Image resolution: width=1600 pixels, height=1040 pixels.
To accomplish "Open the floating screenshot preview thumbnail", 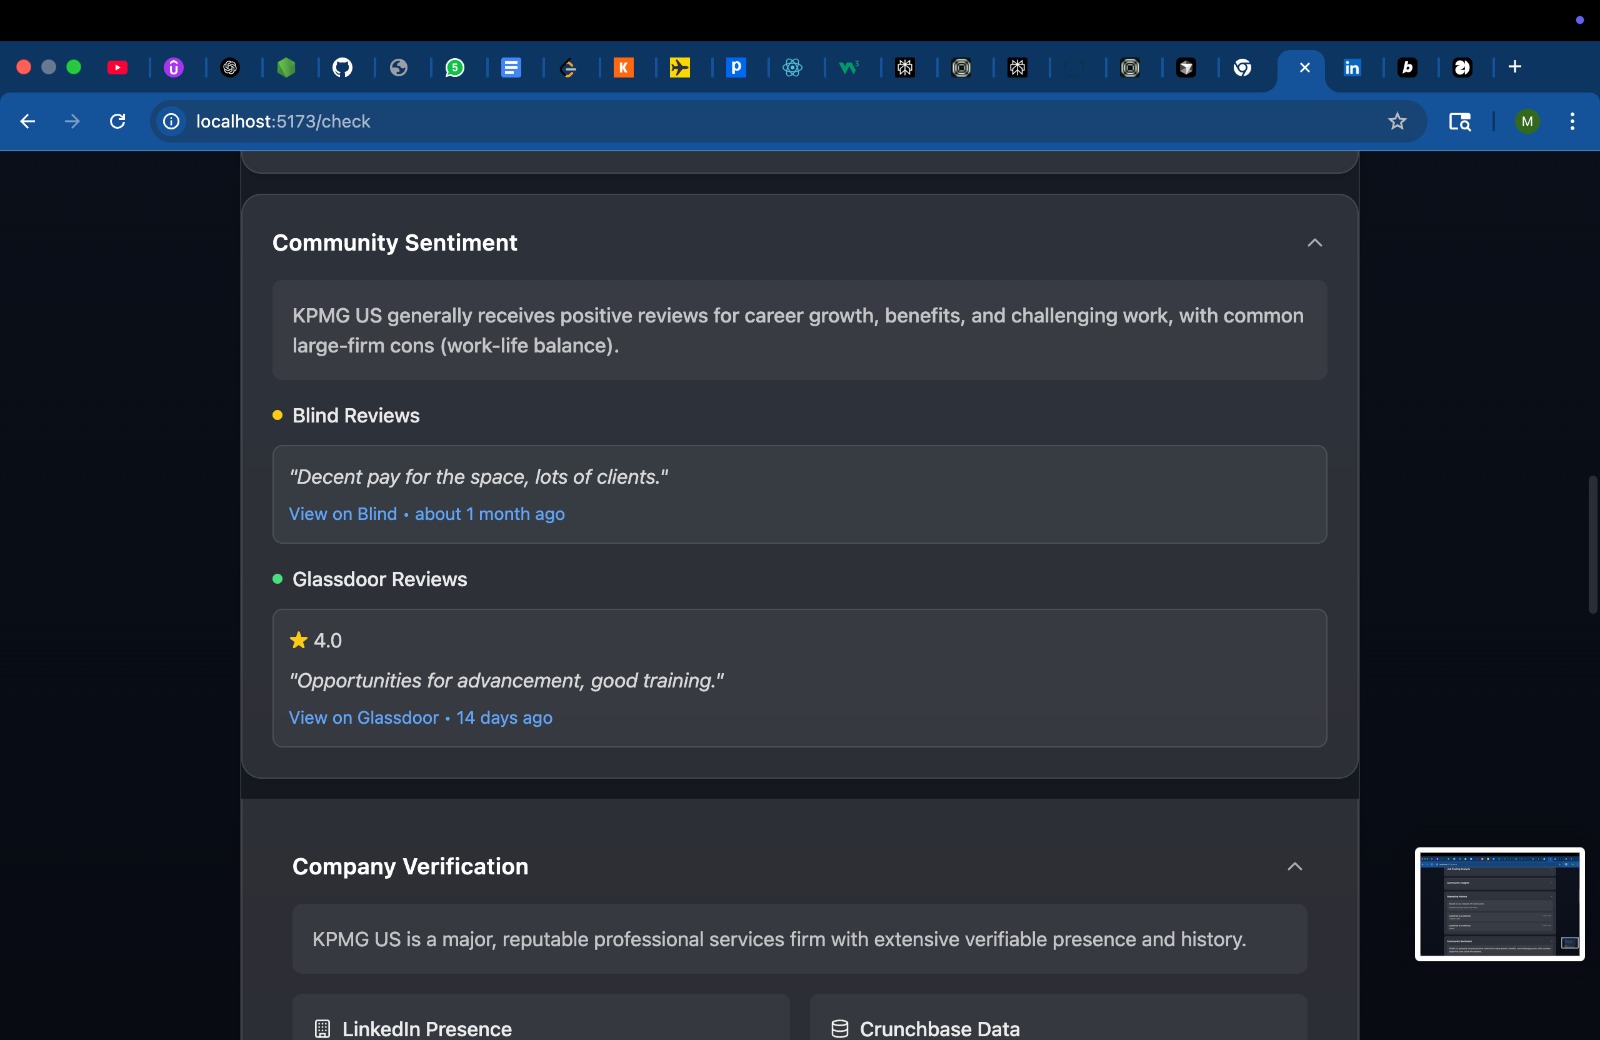I will point(1500,904).
